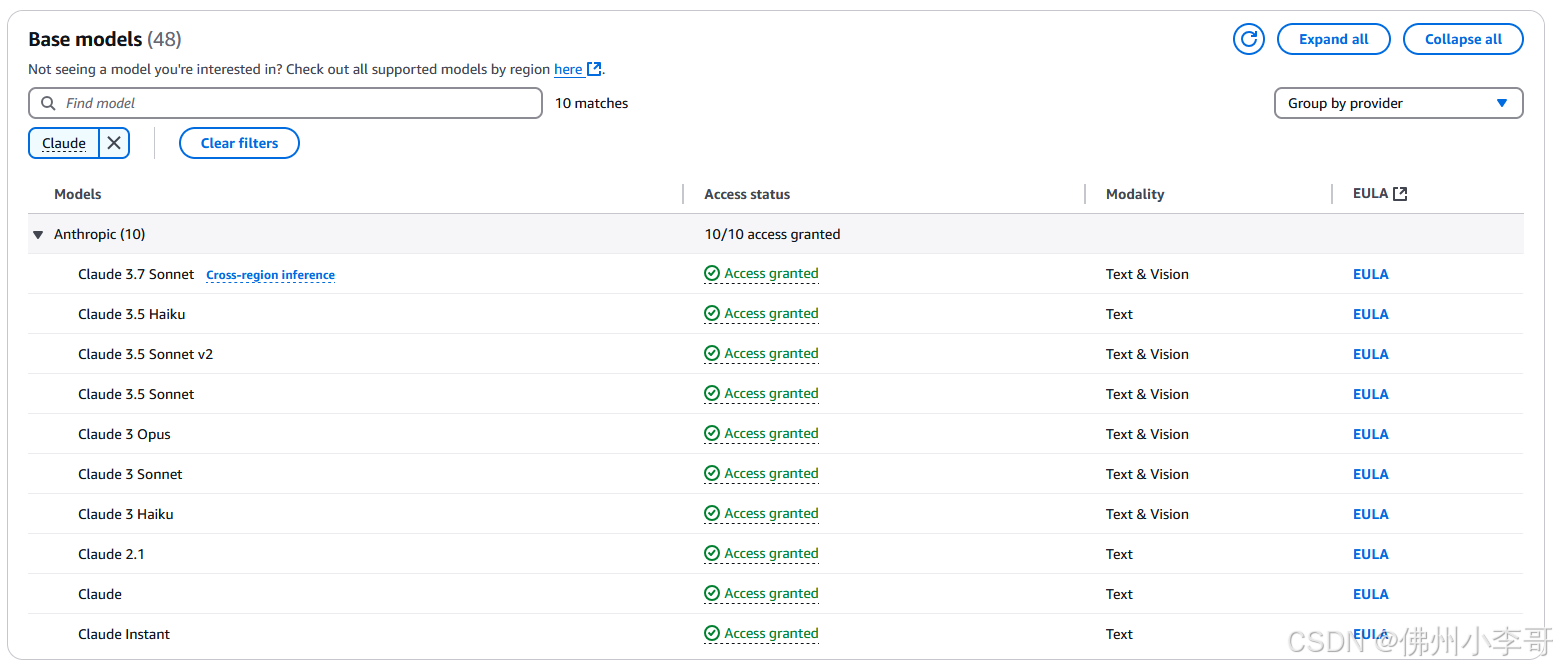Click Clear filters button
This screenshot has height=669, width=1557.
tap(239, 143)
